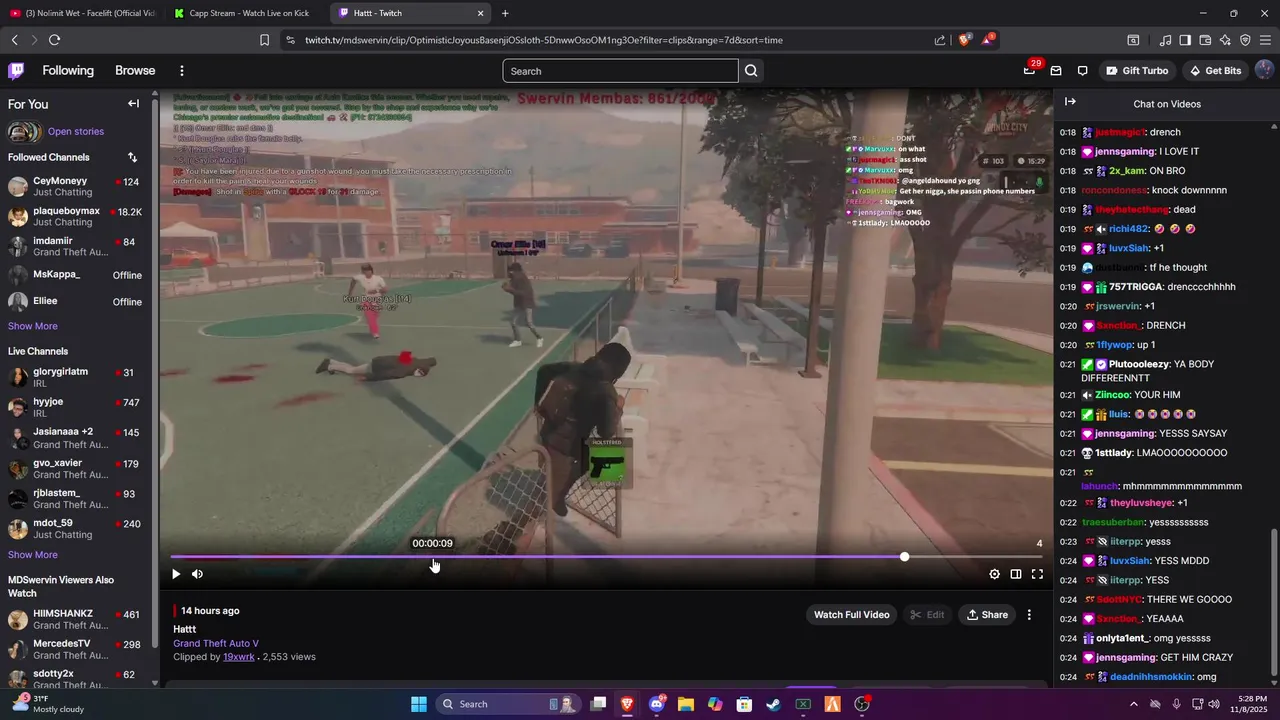
Task: Open the Twitch whispers icon
Action: tap(1082, 71)
